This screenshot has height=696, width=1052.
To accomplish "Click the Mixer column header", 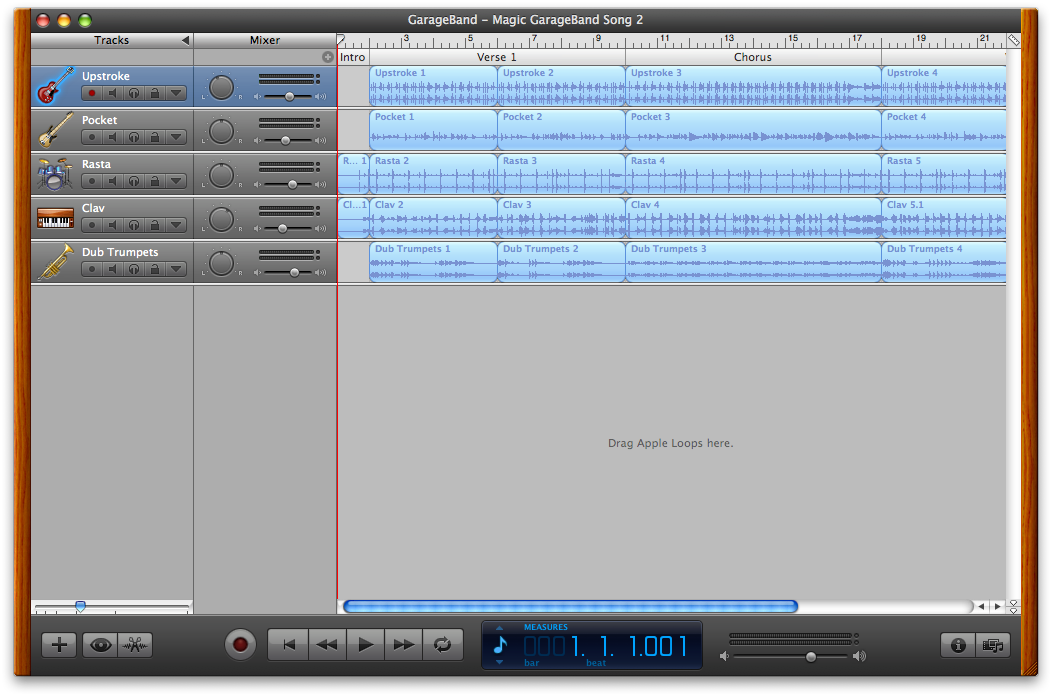I will pos(265,40).
